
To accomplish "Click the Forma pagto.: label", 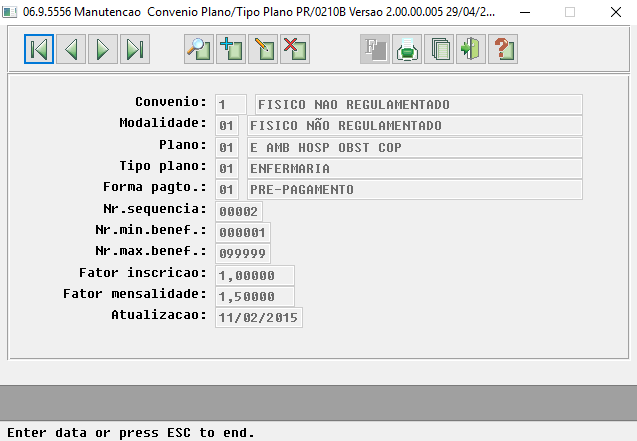I will click(x=155, y=187).
